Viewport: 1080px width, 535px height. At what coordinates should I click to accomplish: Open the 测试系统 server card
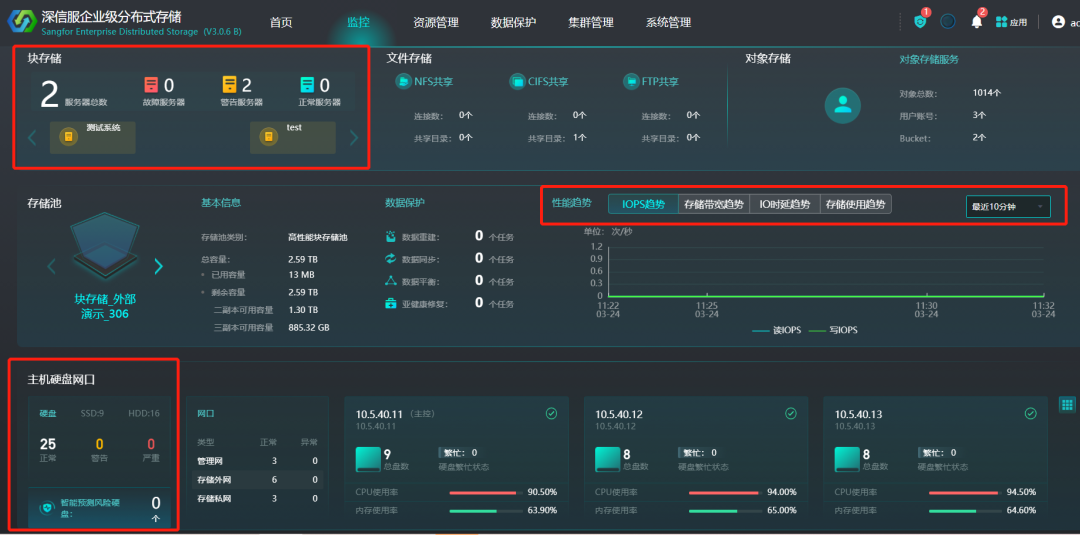(x=92, y=137)
